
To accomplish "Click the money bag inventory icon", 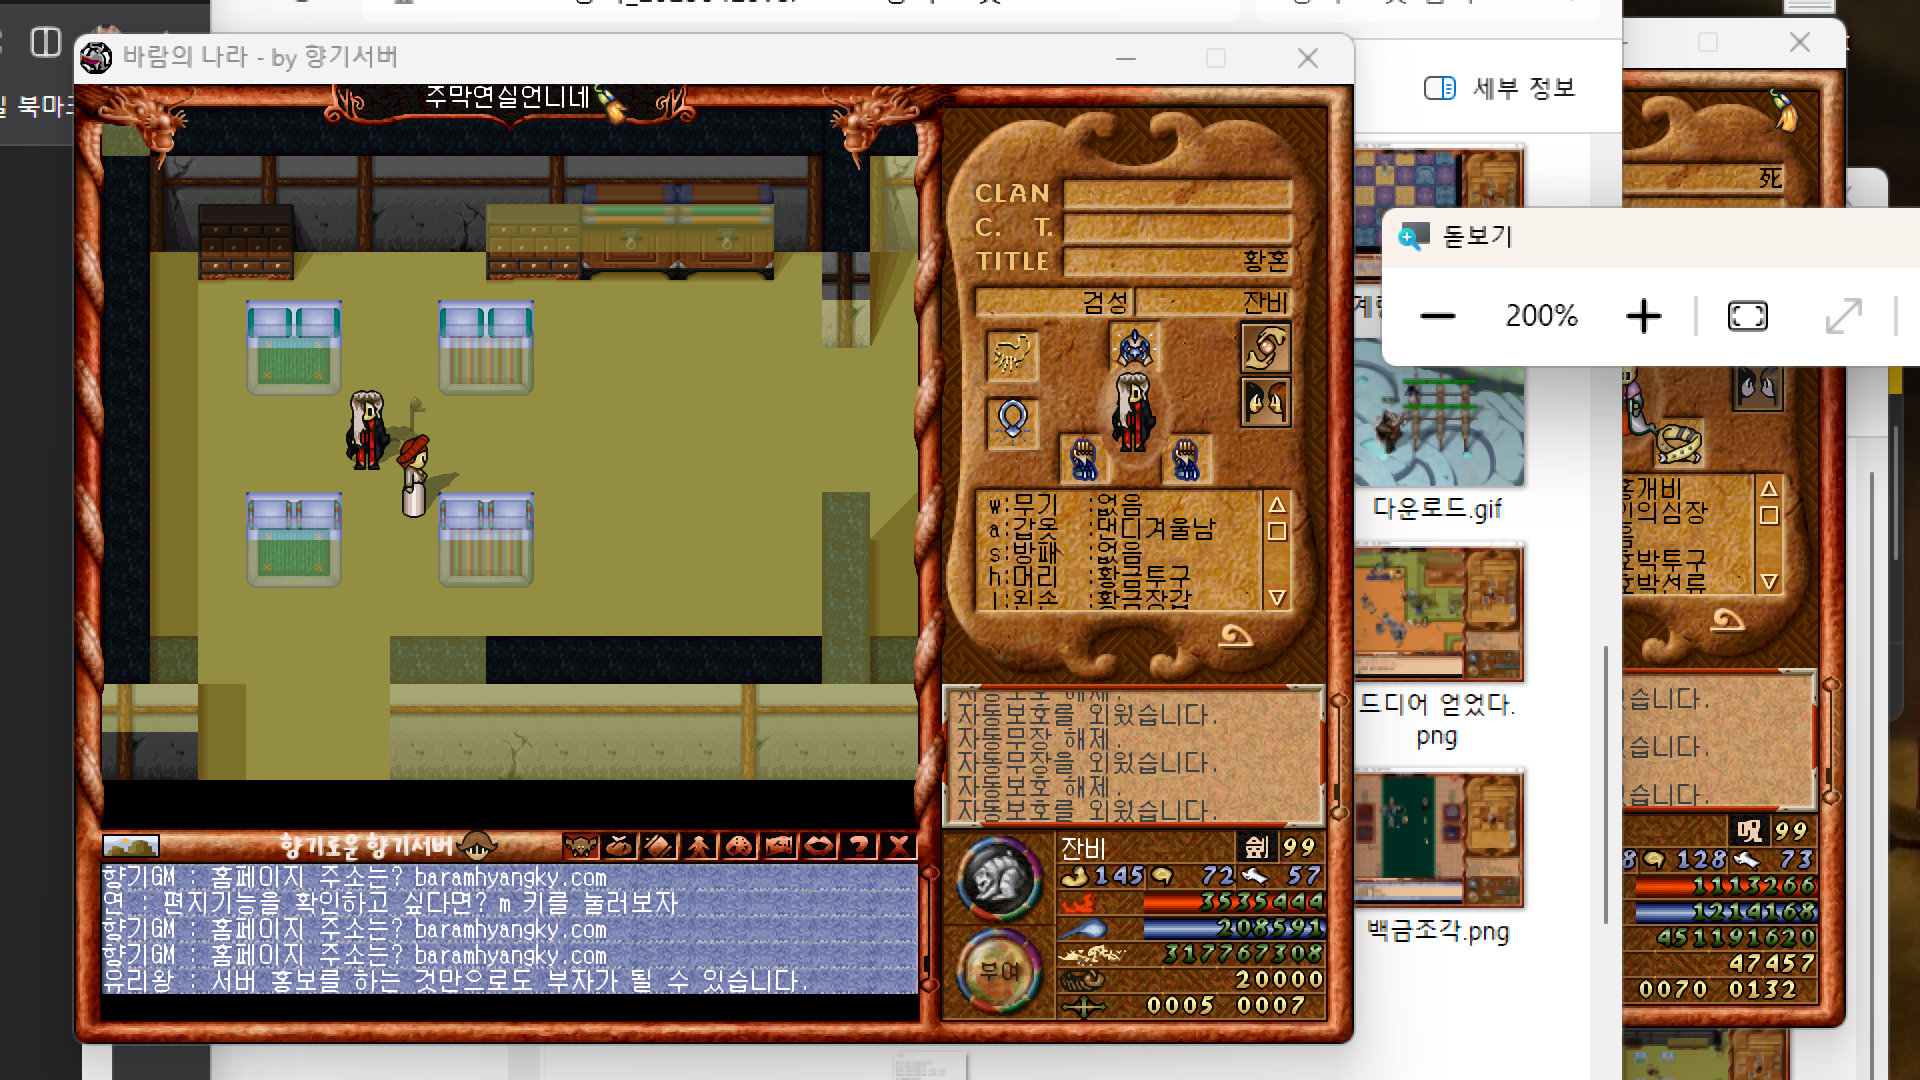I will pos(620,846).
